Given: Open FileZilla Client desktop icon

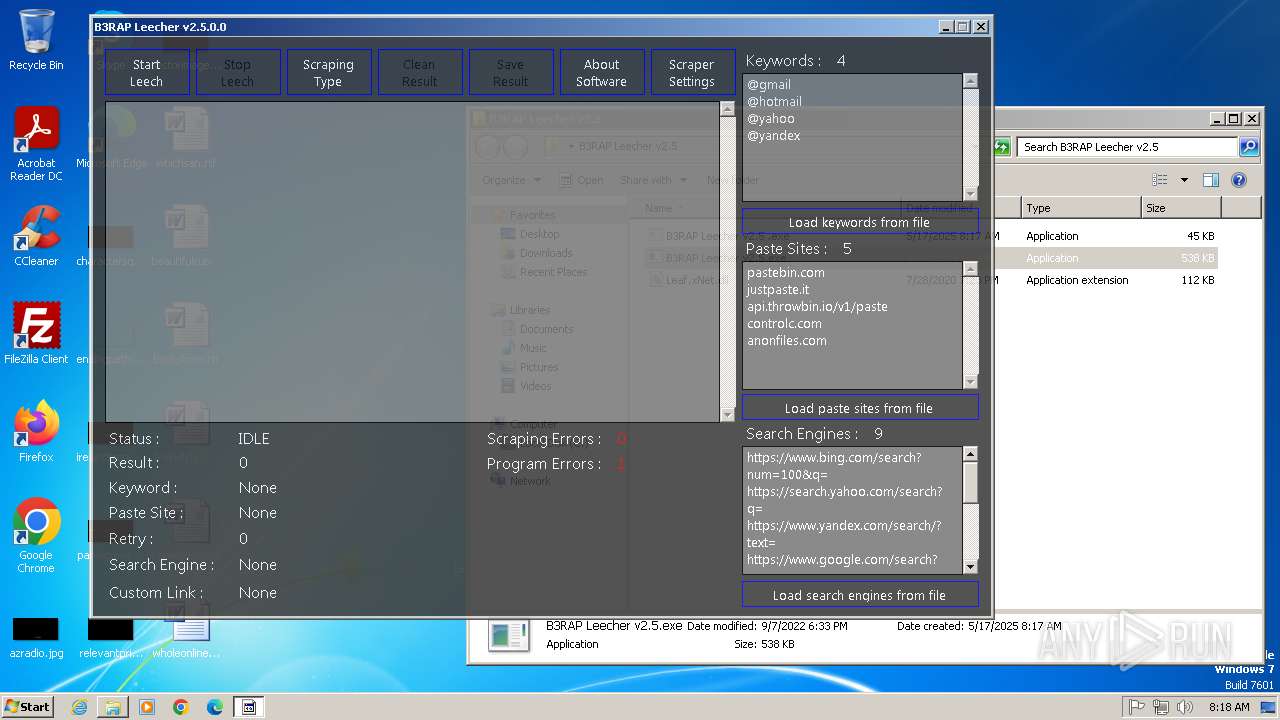Looking at the screenshot, I should click(36, 333).
